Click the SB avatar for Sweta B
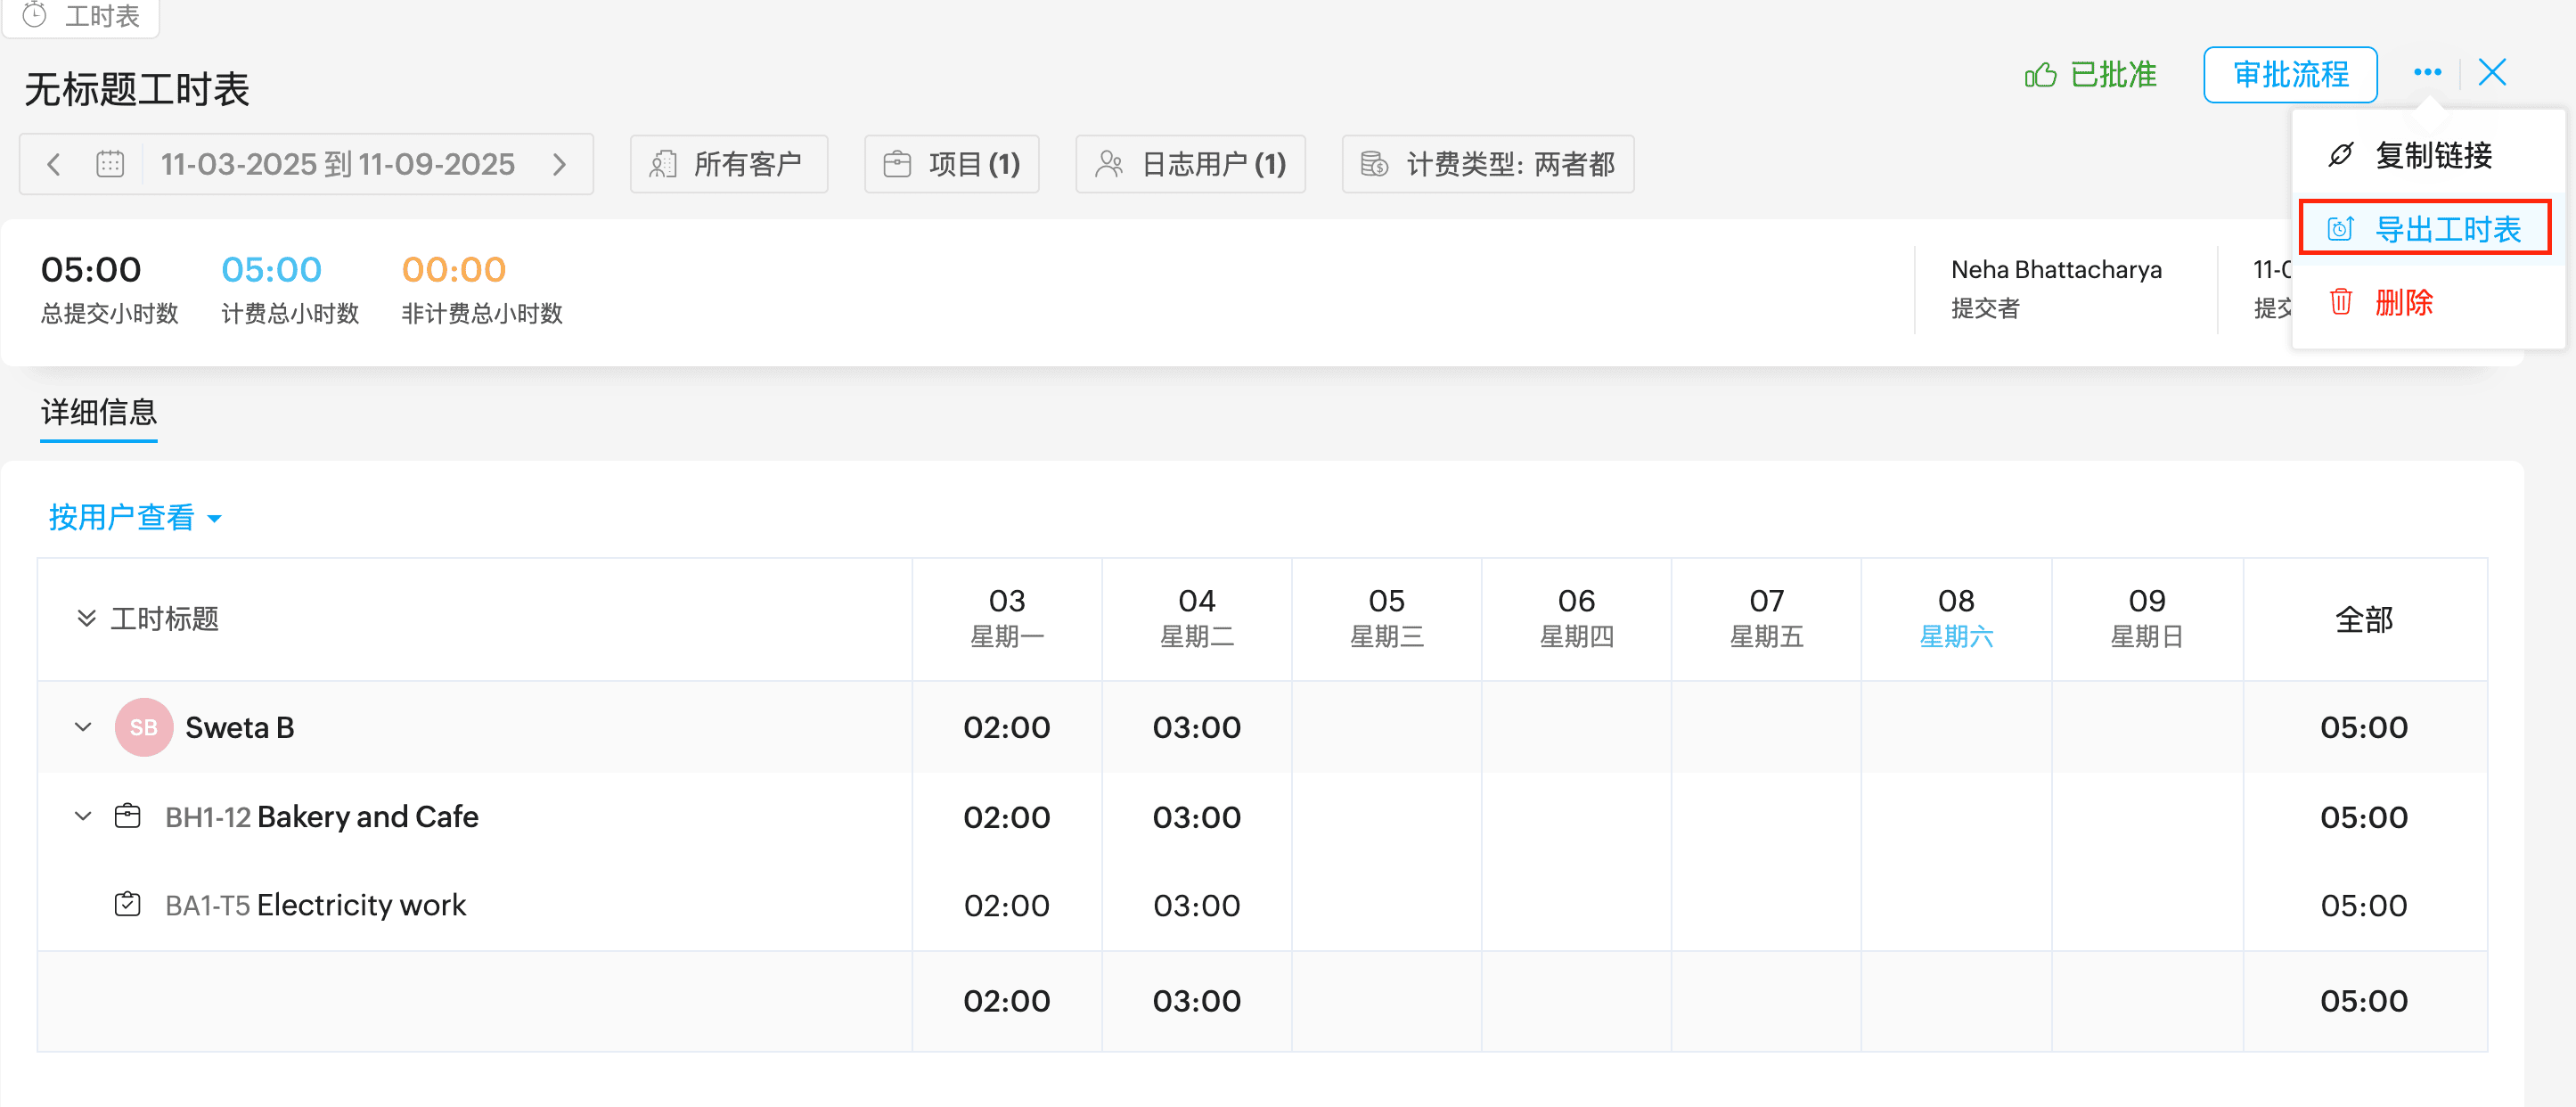 click(143, 727)
